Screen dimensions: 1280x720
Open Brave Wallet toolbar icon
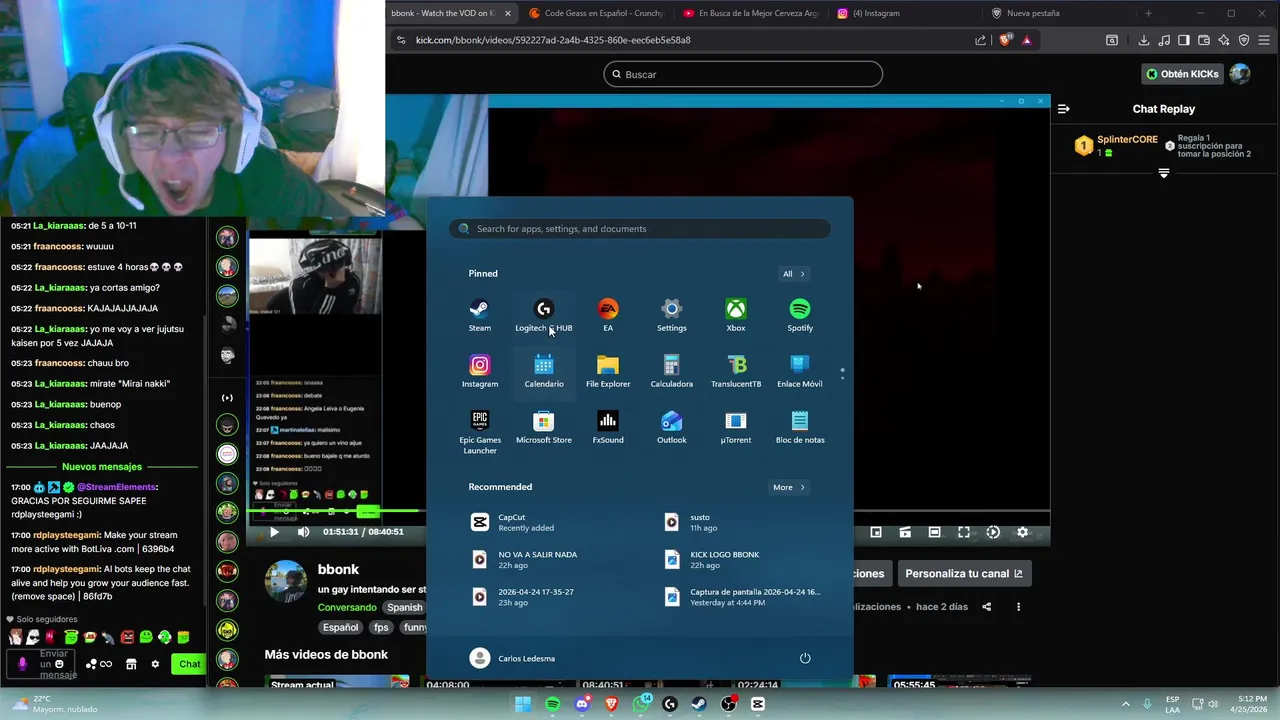pos(1204,40)
